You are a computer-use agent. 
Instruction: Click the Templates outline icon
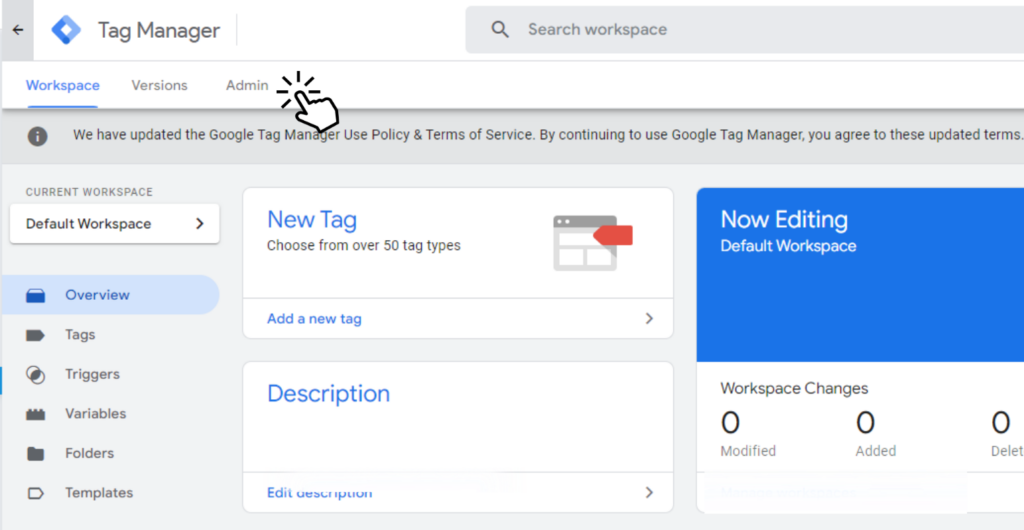click(x=35, y=493)
